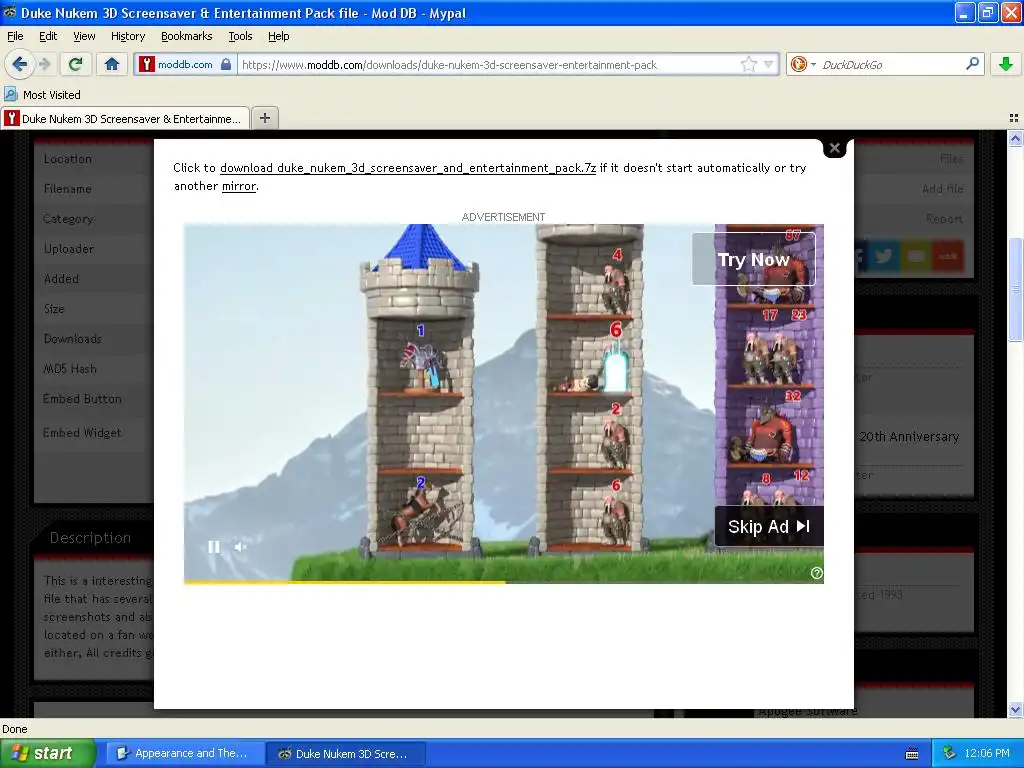The width and height of the screenshot is (1024, 768).
Task: Pause the advertisement video
Action: coord(214,547)
